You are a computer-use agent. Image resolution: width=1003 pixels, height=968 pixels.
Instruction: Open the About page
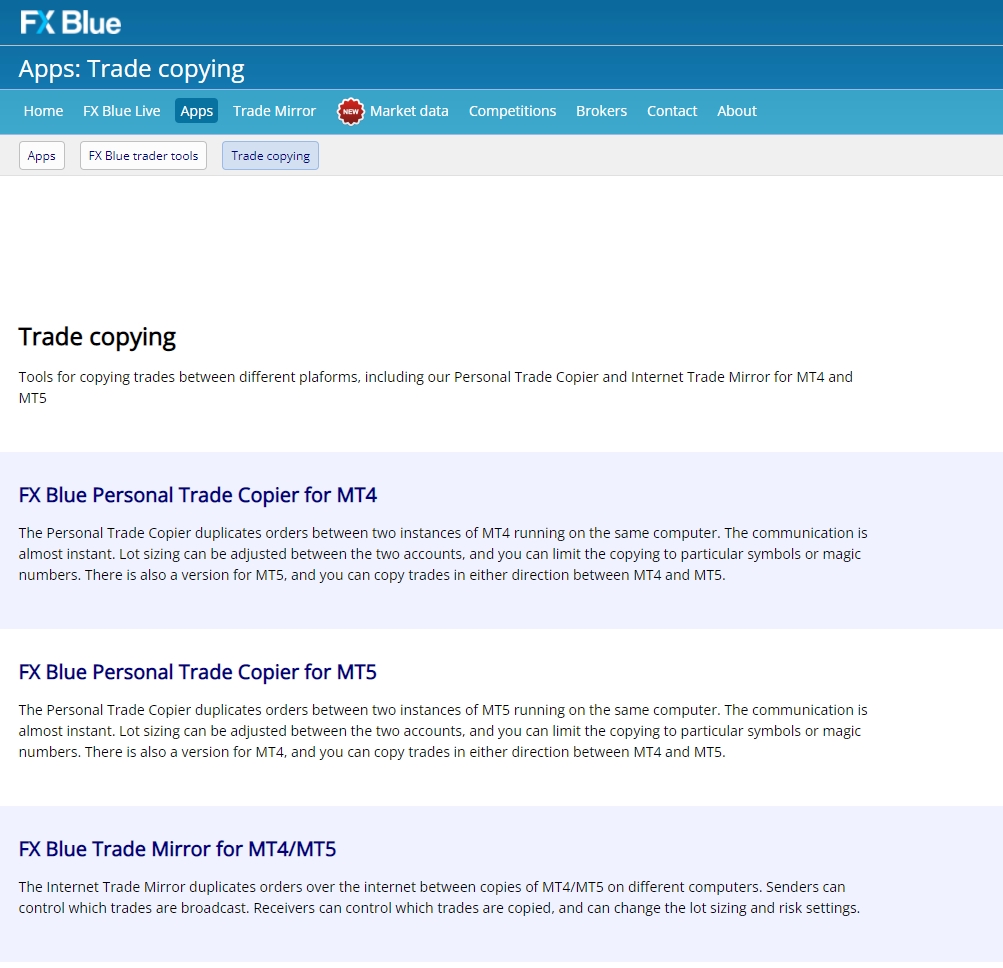coord(737,111)
